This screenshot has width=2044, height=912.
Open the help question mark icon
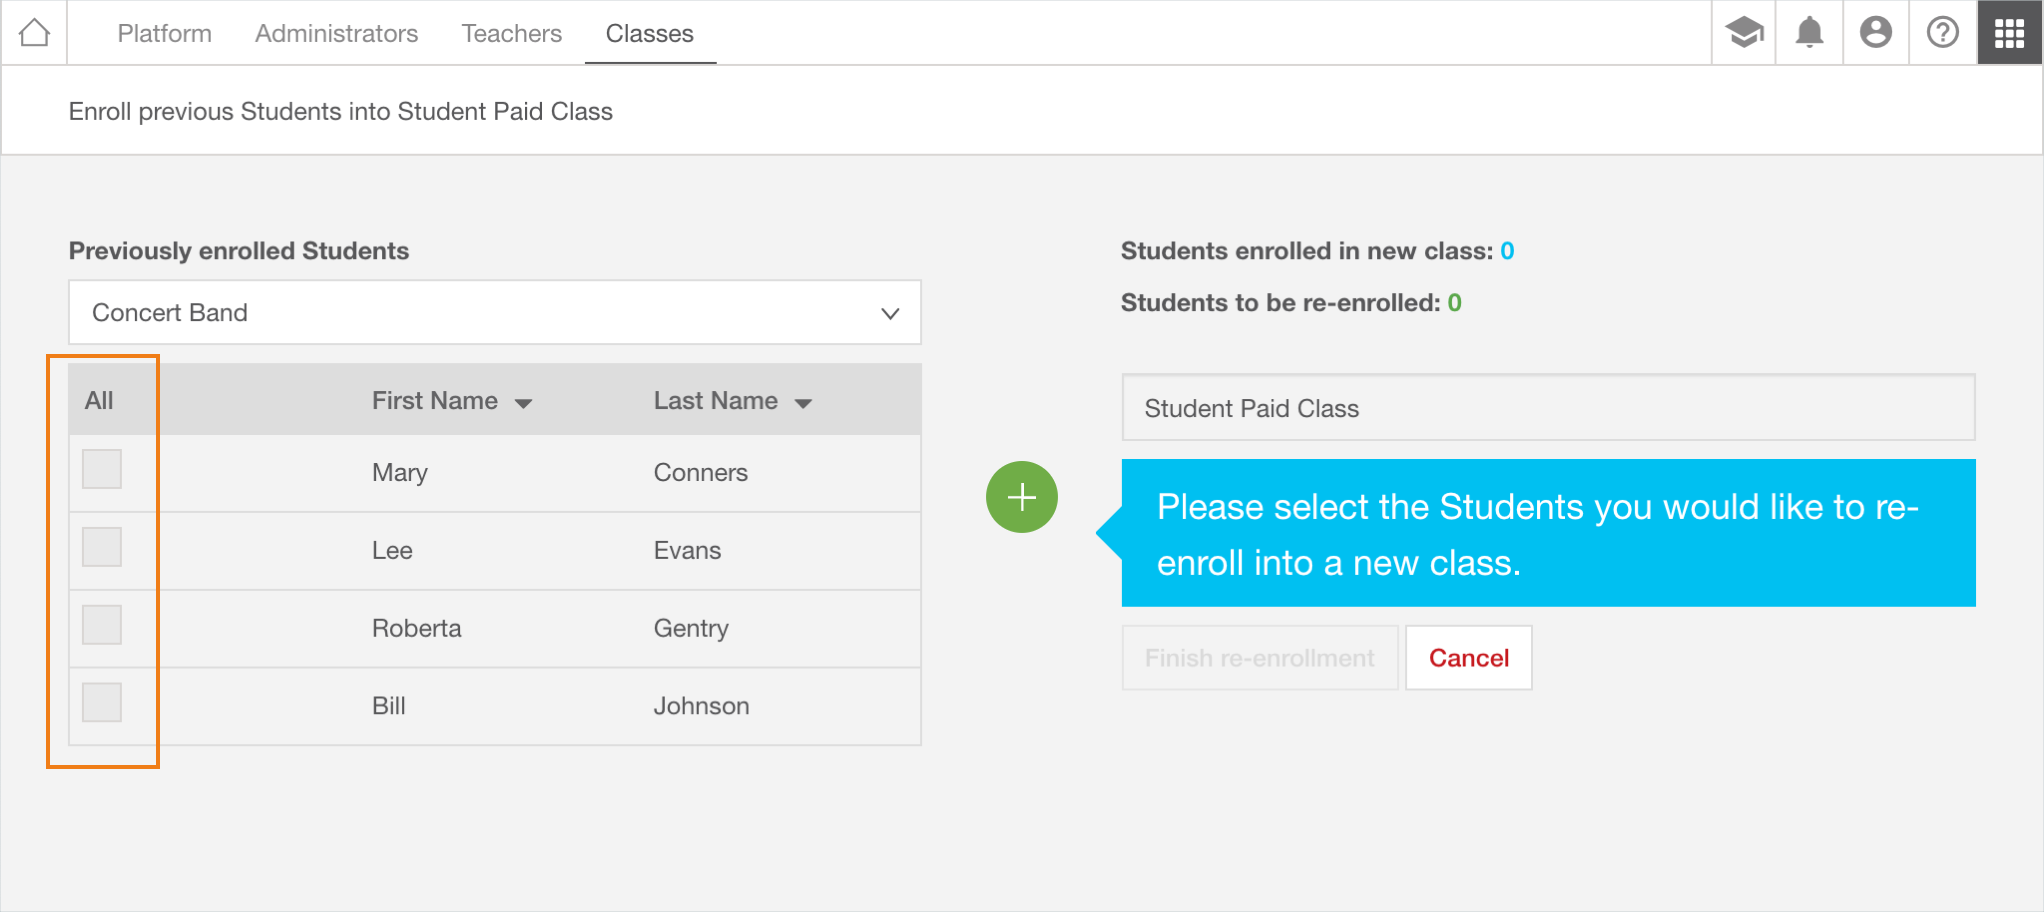coord(1942,33)
